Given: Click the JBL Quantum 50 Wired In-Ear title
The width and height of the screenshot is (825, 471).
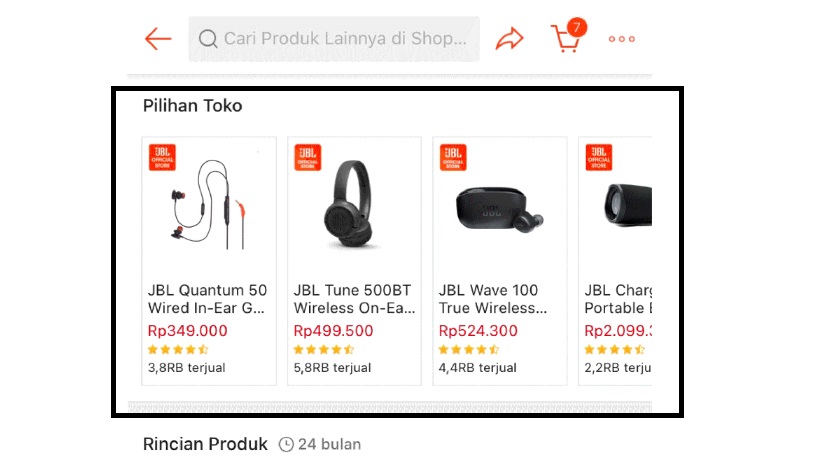Looking at the screenshot, I should pos(208,299).
